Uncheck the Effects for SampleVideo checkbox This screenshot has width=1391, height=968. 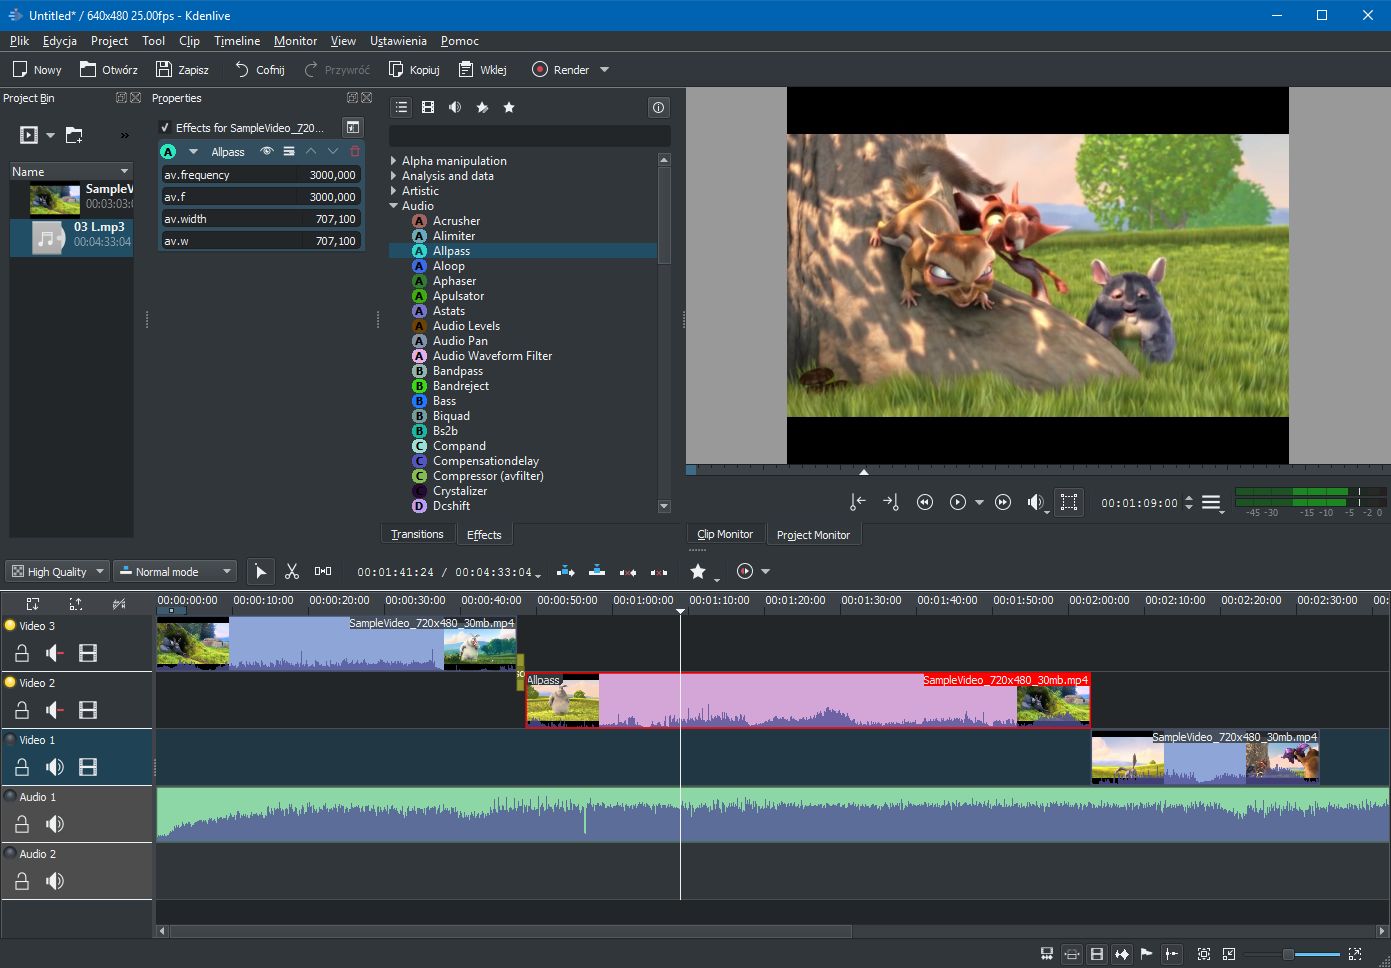tap(165, 128)
